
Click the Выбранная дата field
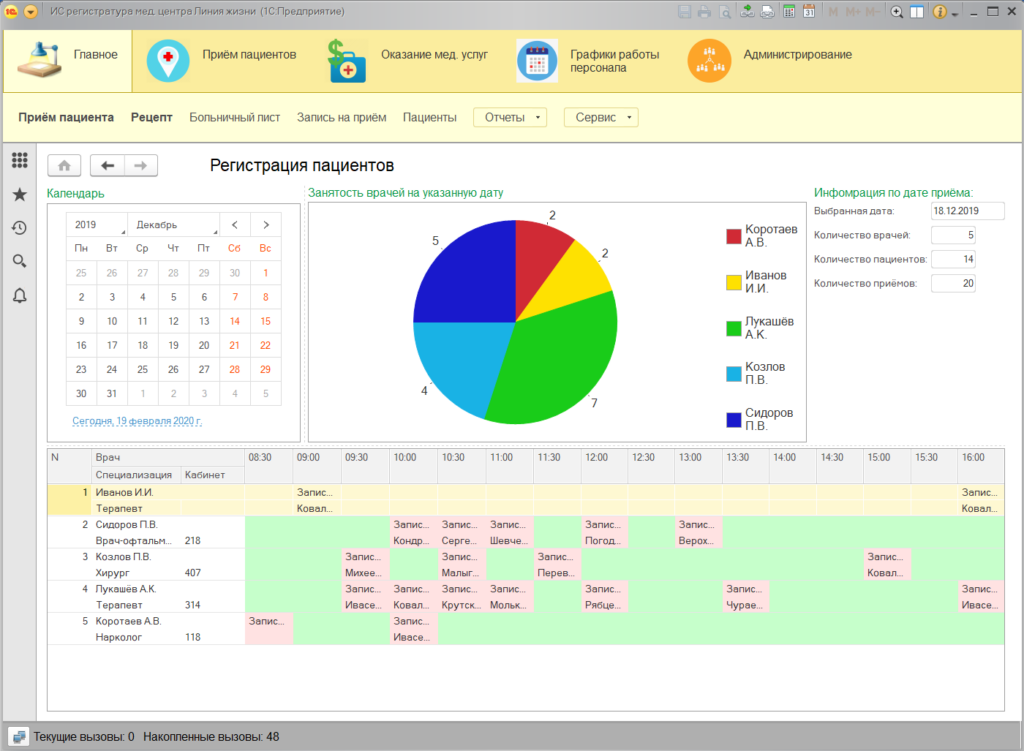tap(967, 211)
